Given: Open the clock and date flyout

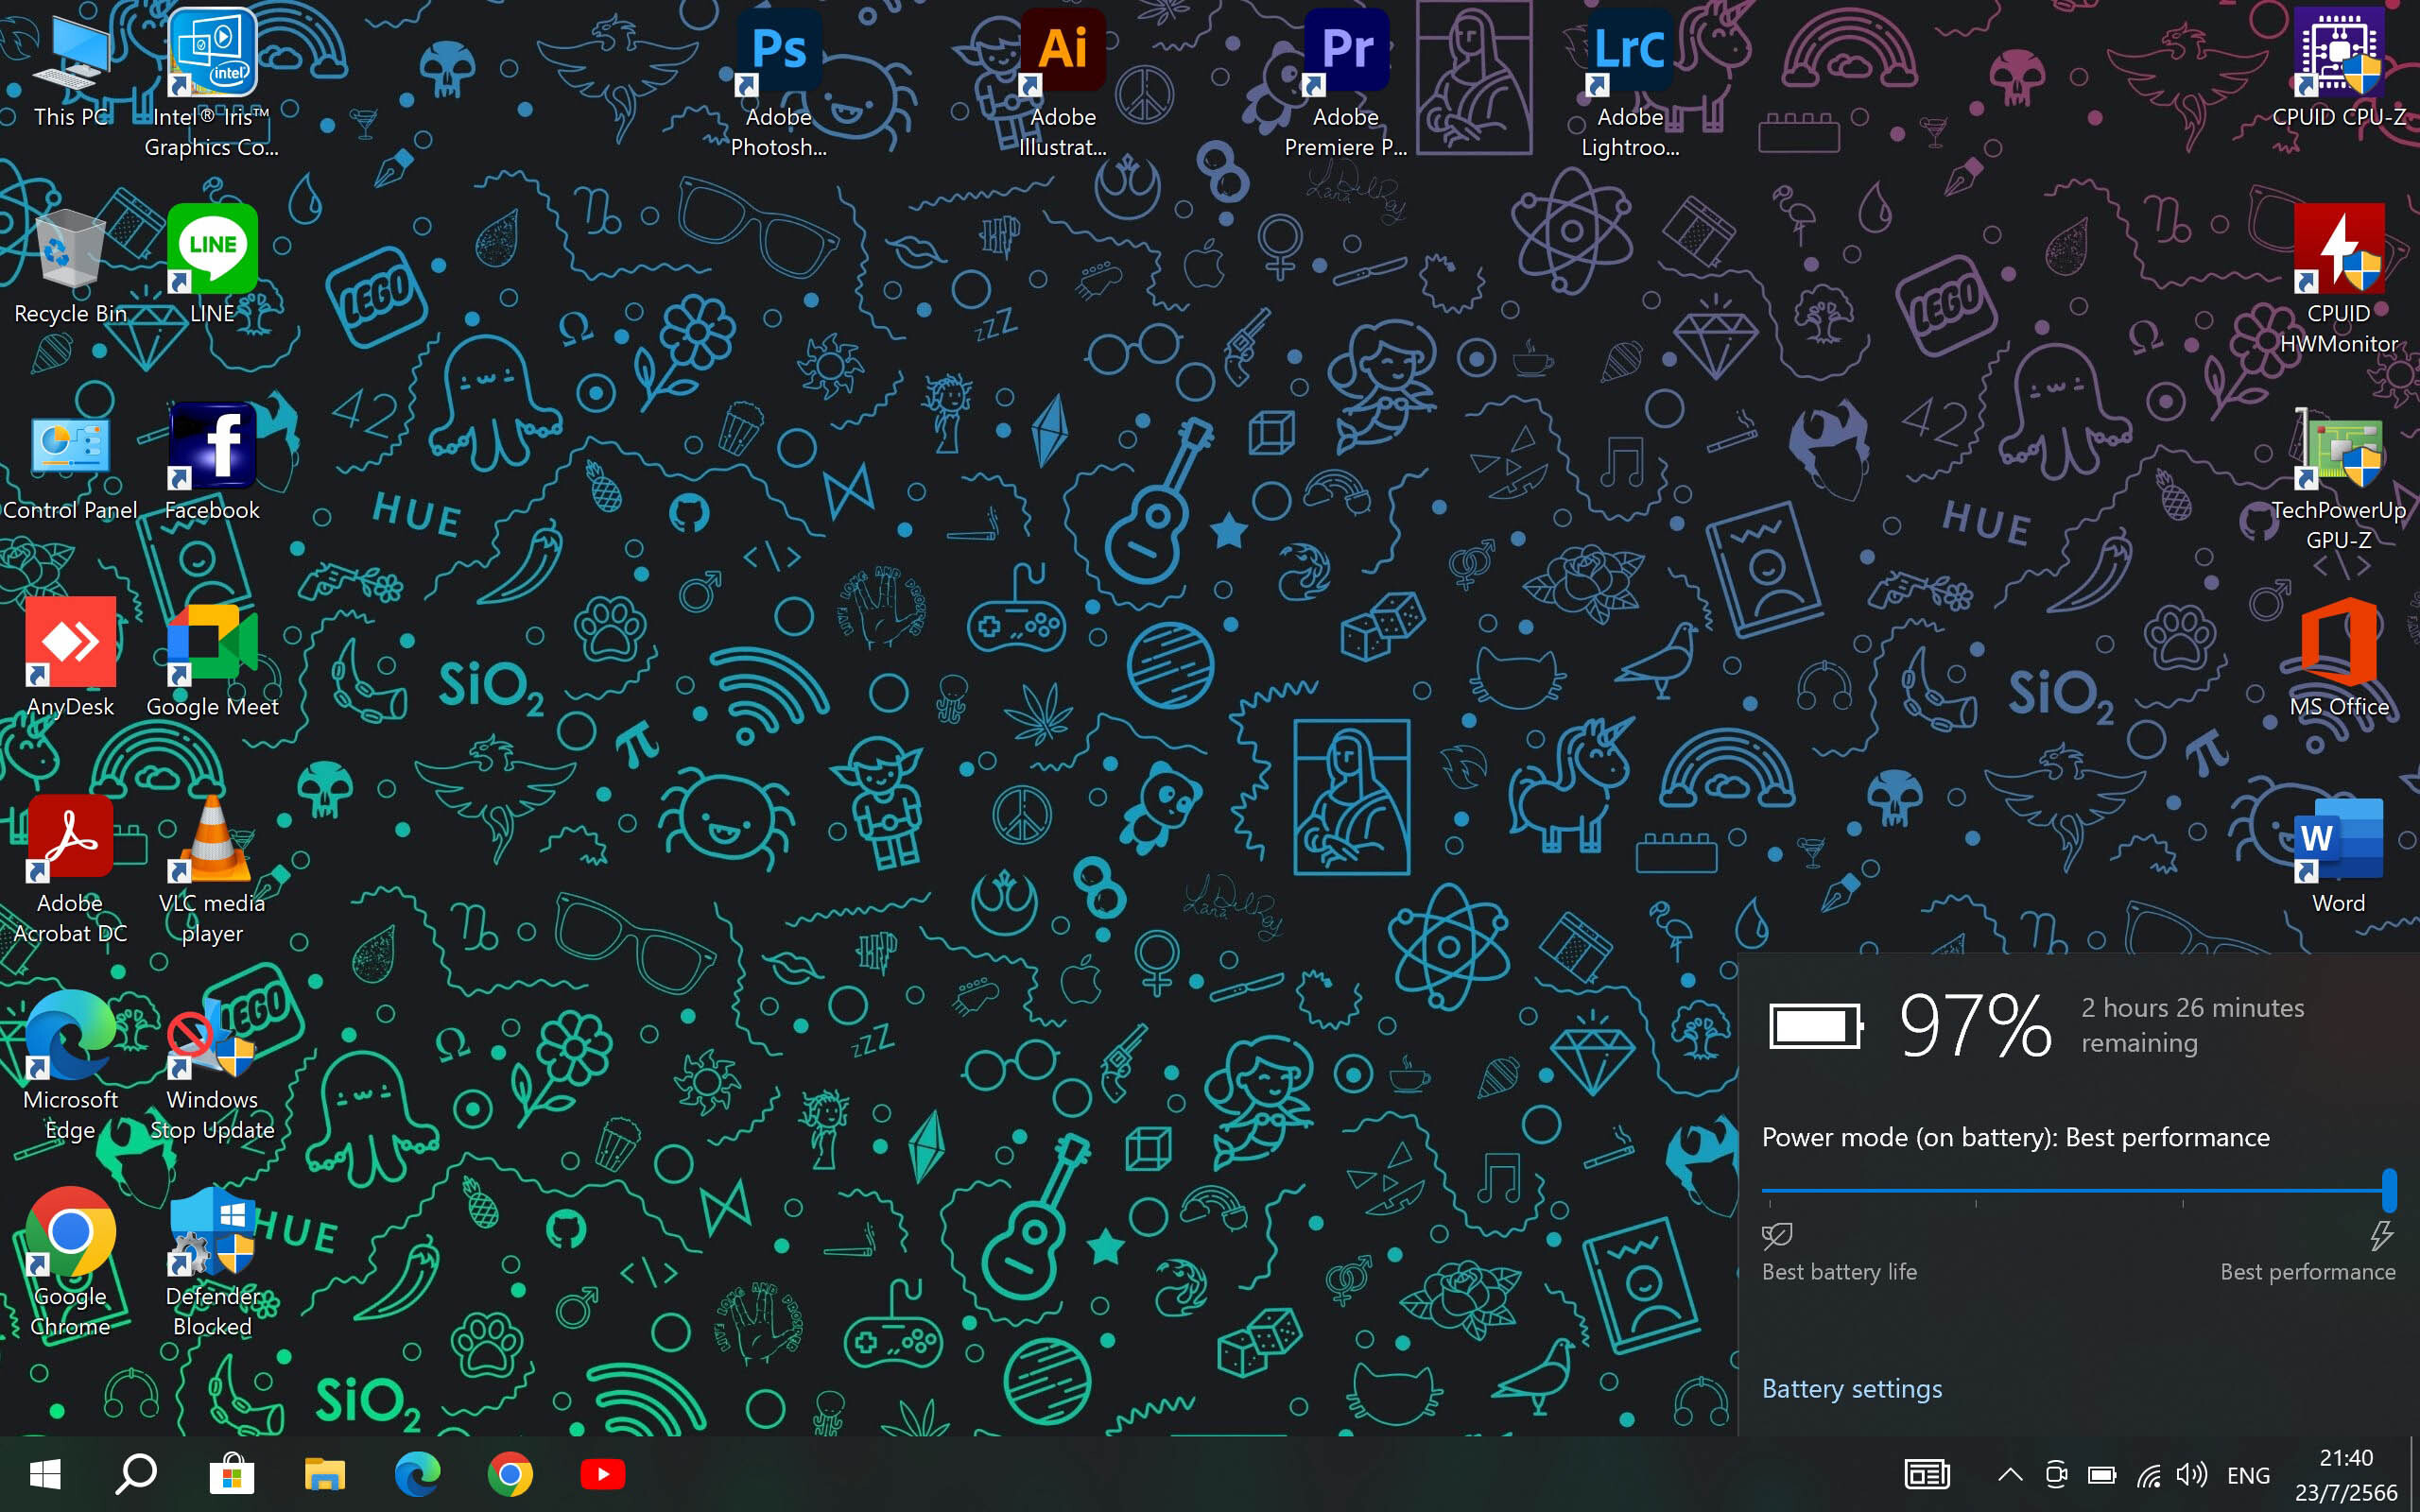Looking at the screenshot, I should 2346,1475.
